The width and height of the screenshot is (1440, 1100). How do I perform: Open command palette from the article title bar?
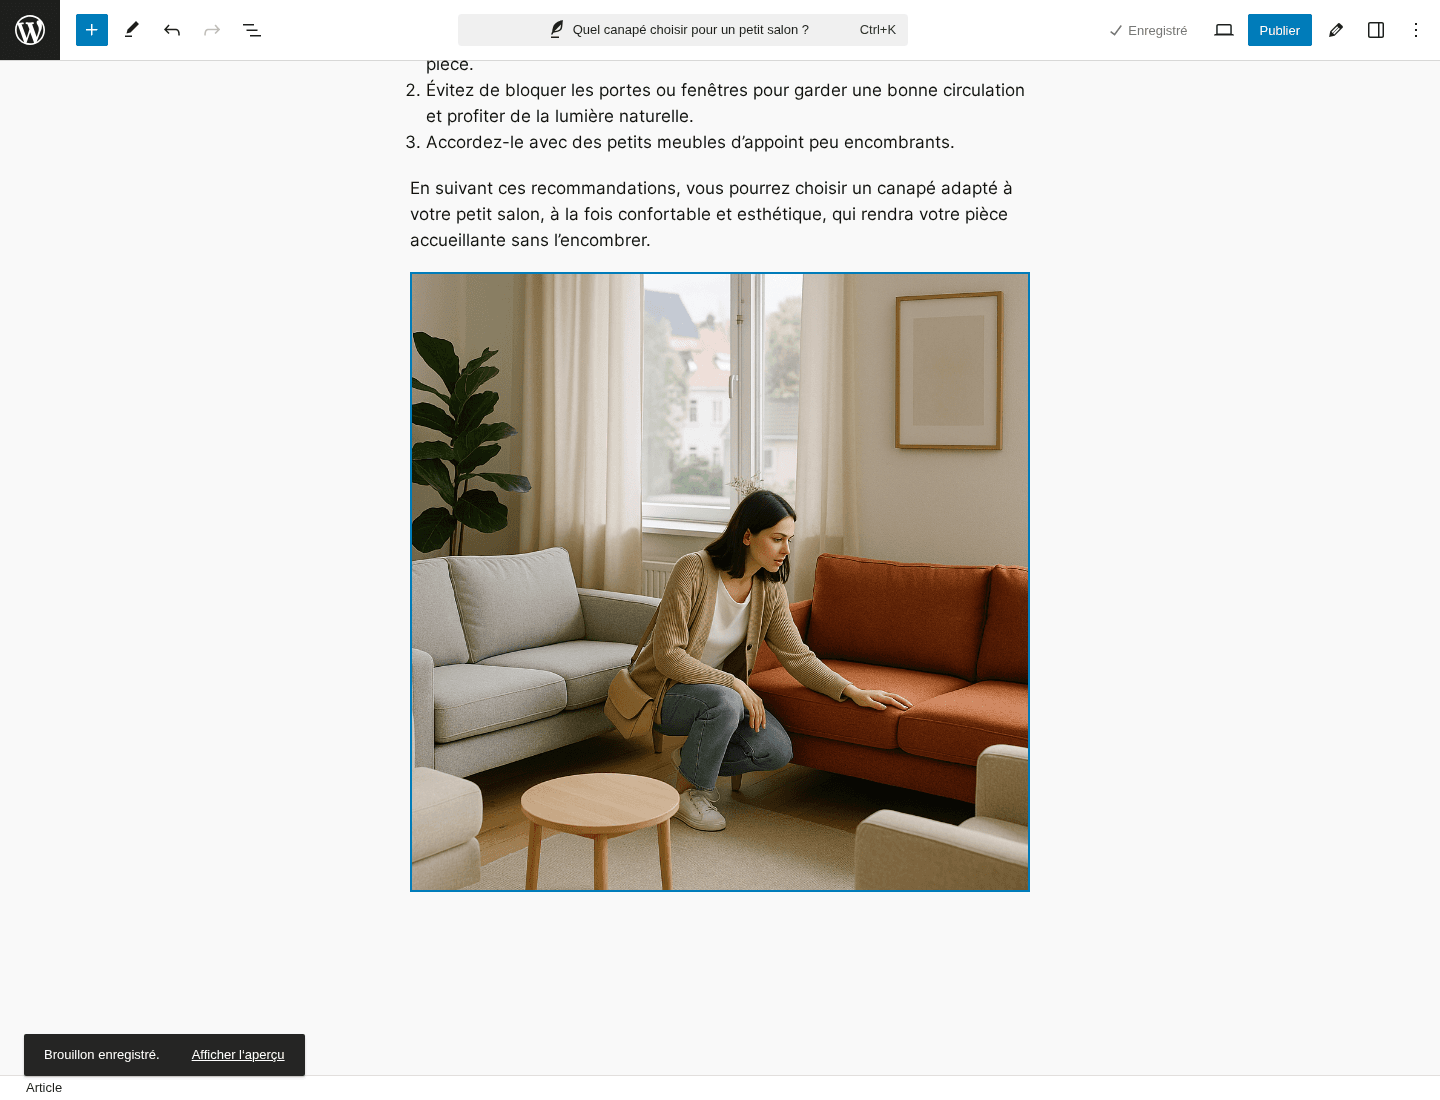(683, 30)
